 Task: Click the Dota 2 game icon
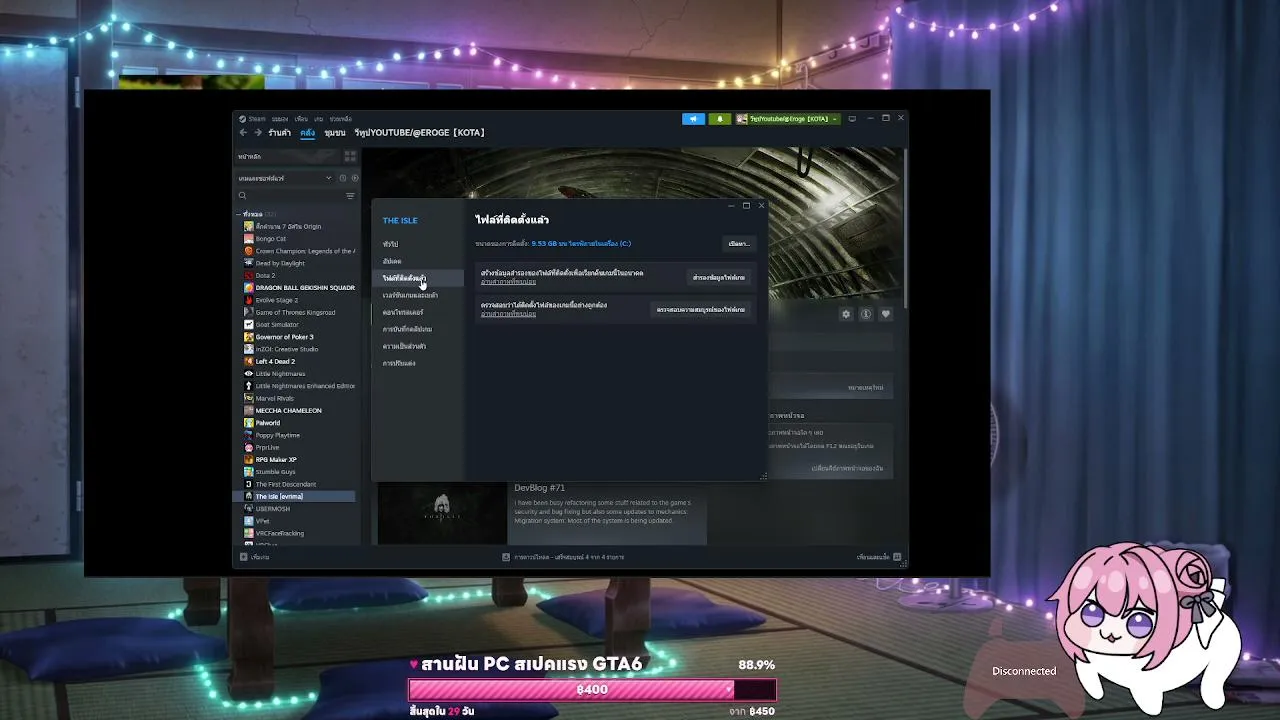point(249,275)
